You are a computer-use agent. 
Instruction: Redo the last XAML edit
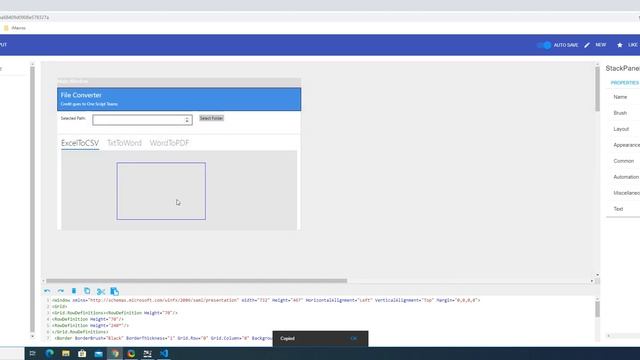tap(61, 291)
